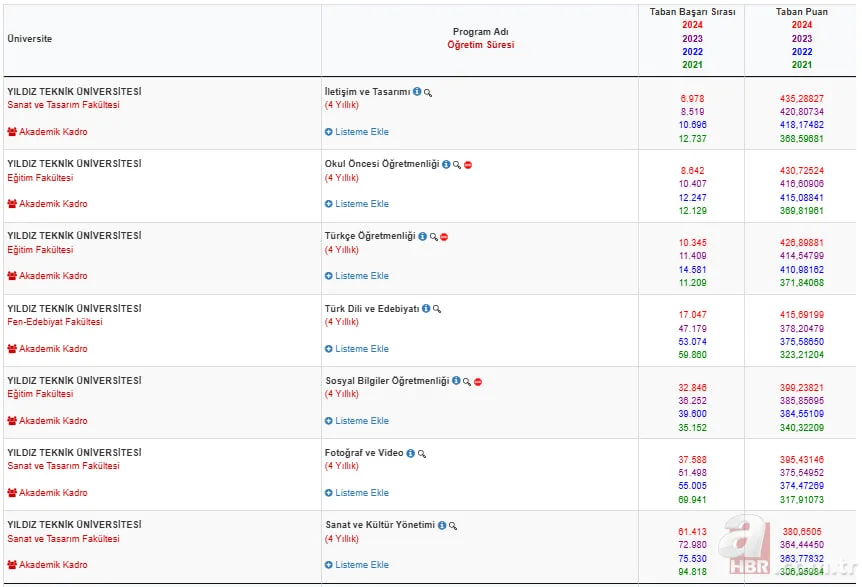
Task: Click the Türk Dili ve Edebiyatı program name
Action: [x=371, y=309]
